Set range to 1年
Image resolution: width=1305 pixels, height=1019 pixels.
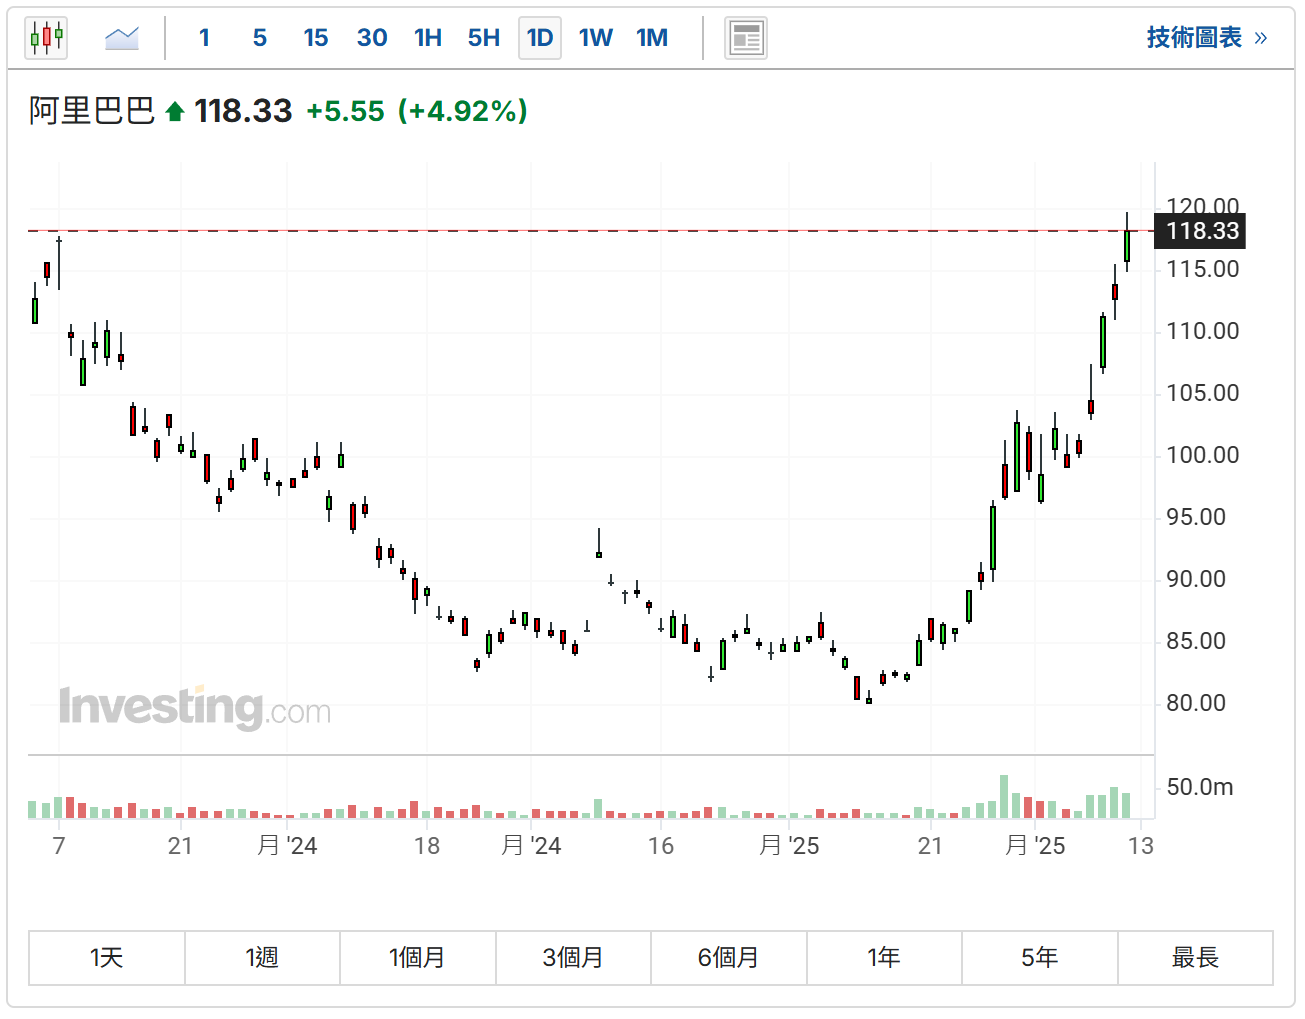click(884, 958)
